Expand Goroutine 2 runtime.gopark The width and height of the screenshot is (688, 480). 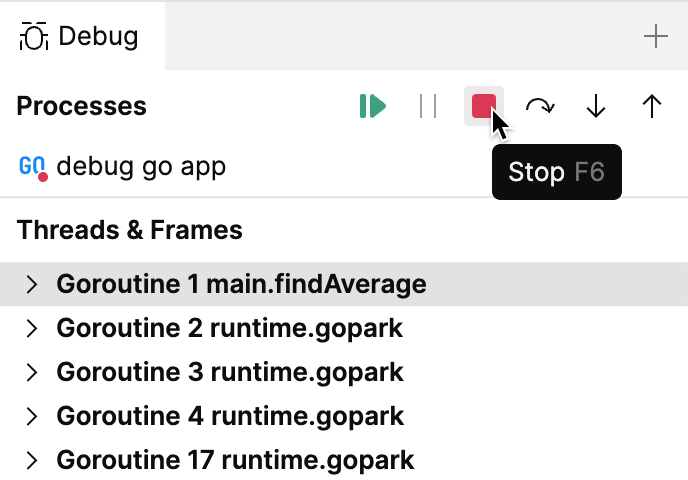[32, 328]
